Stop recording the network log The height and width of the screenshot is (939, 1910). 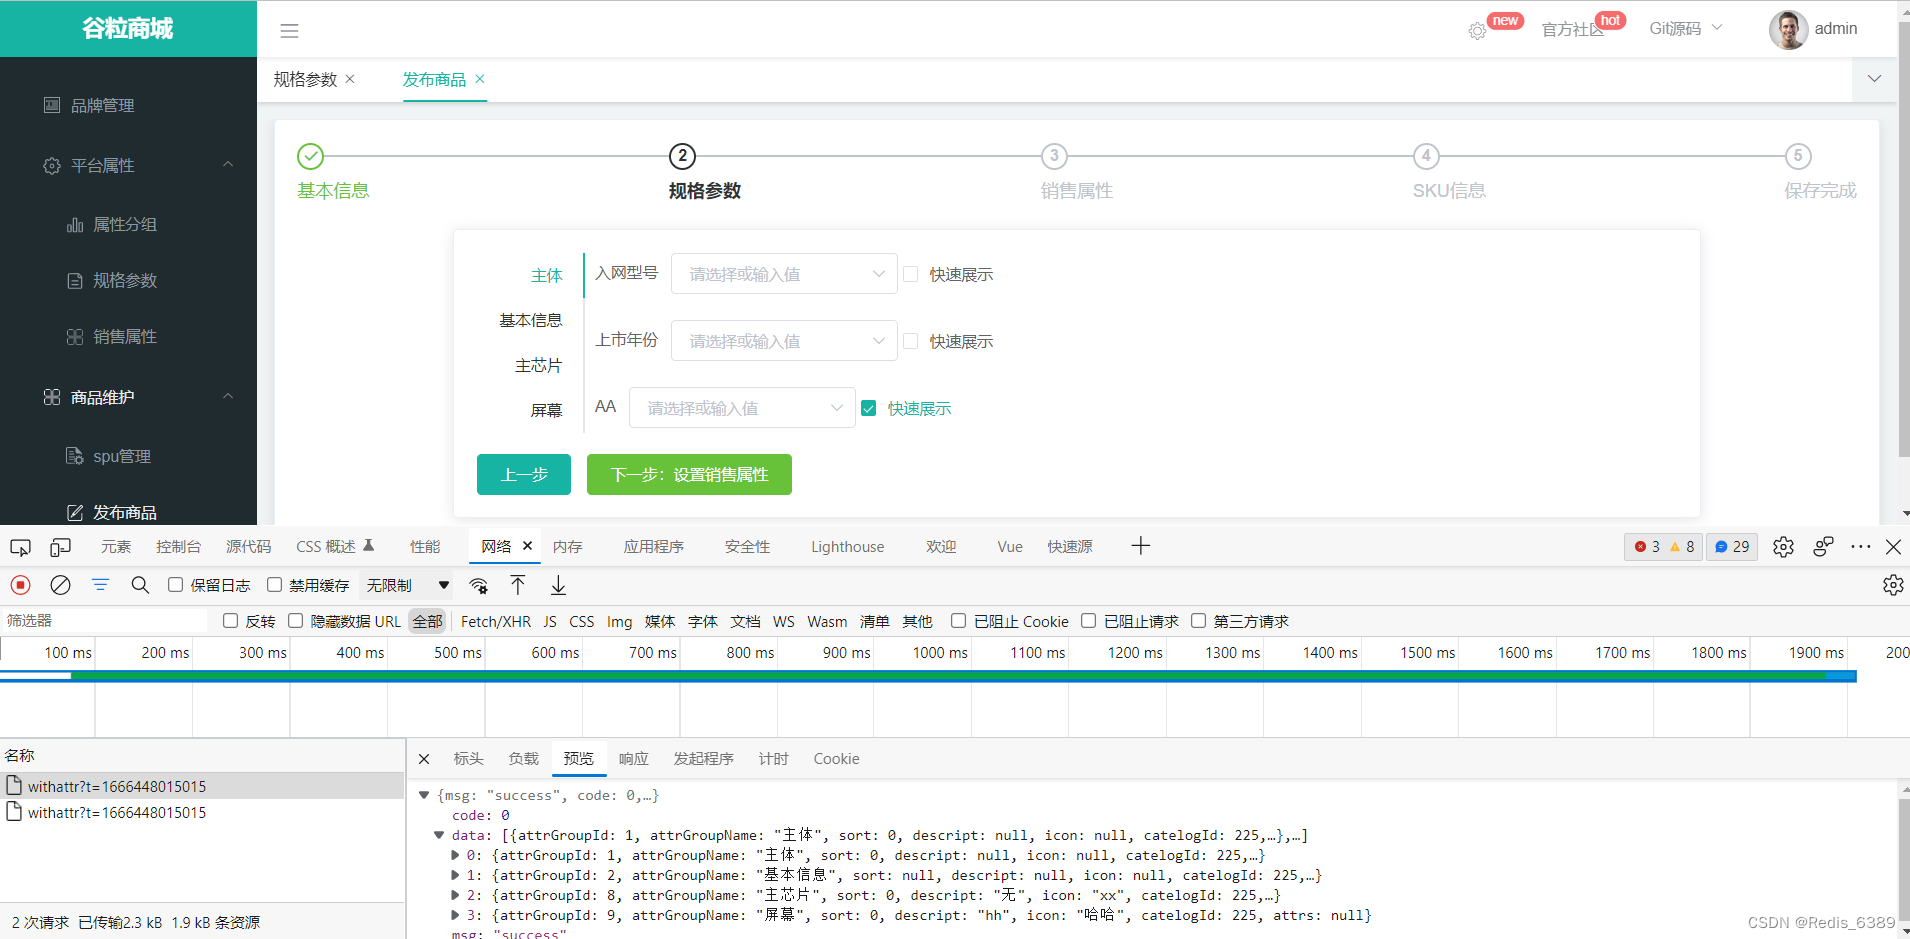click(x=20, y=585)
